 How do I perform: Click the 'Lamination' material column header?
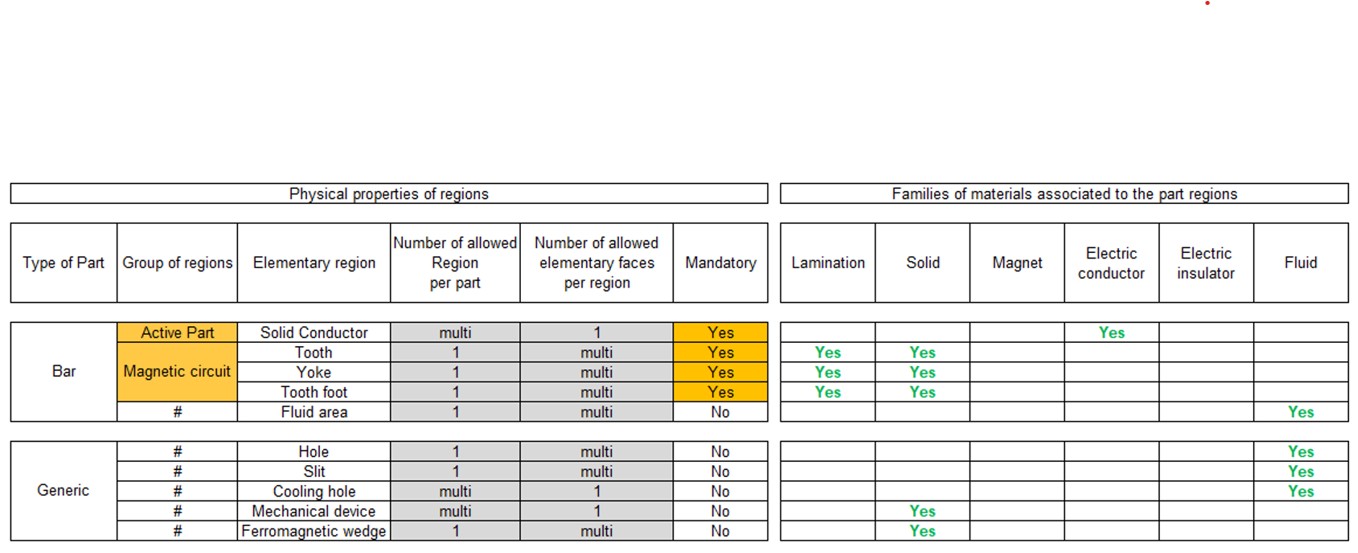(x=828, y=263)
